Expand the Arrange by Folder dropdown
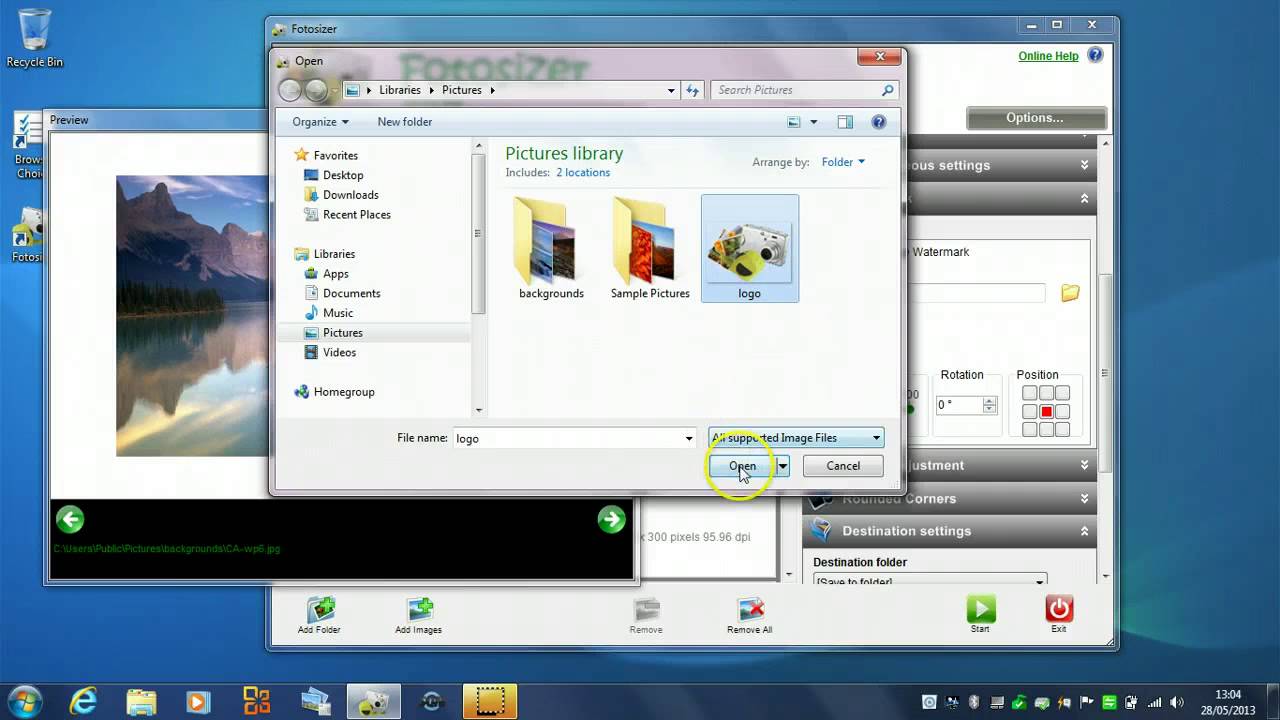 (843, 162)
